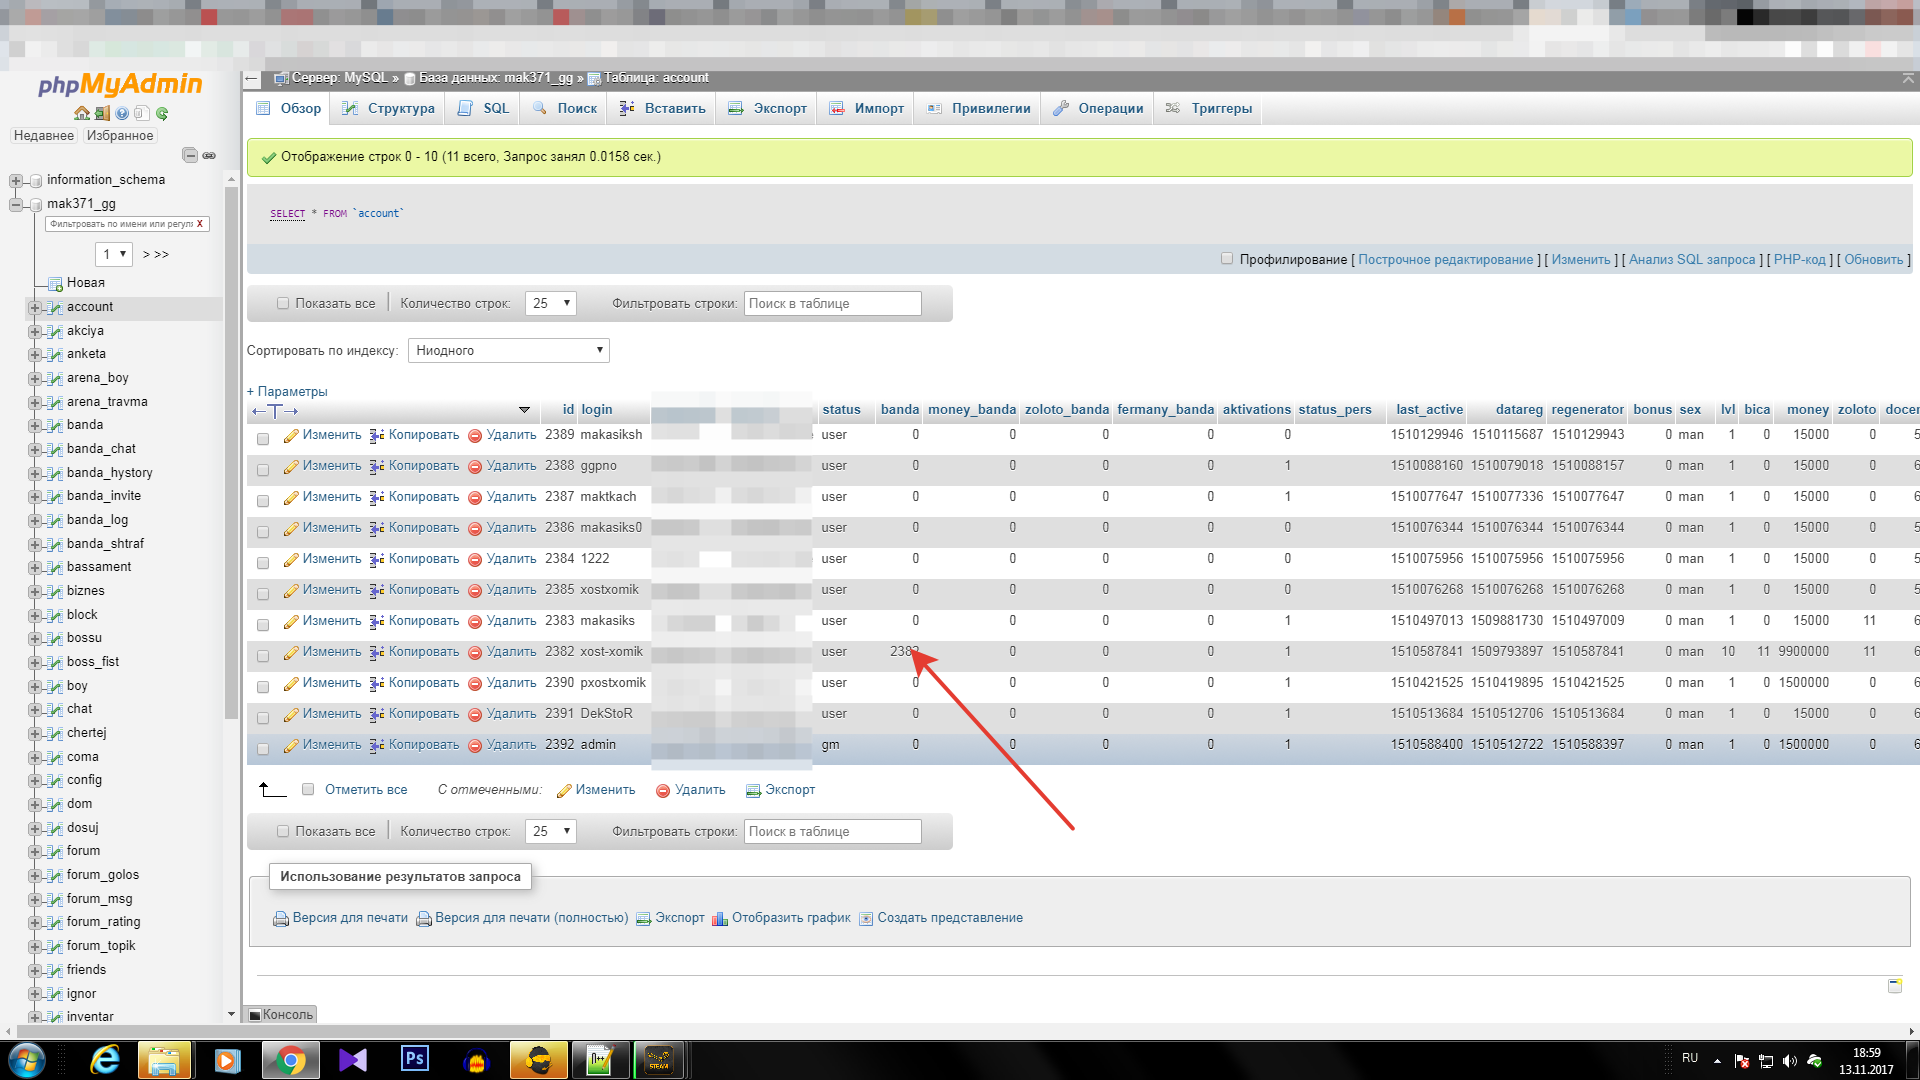The width and height of the screenshot is (1920, 1080).
Task: Click the upper Поиск в таблице filter field
Action: (x=832, y=304)
